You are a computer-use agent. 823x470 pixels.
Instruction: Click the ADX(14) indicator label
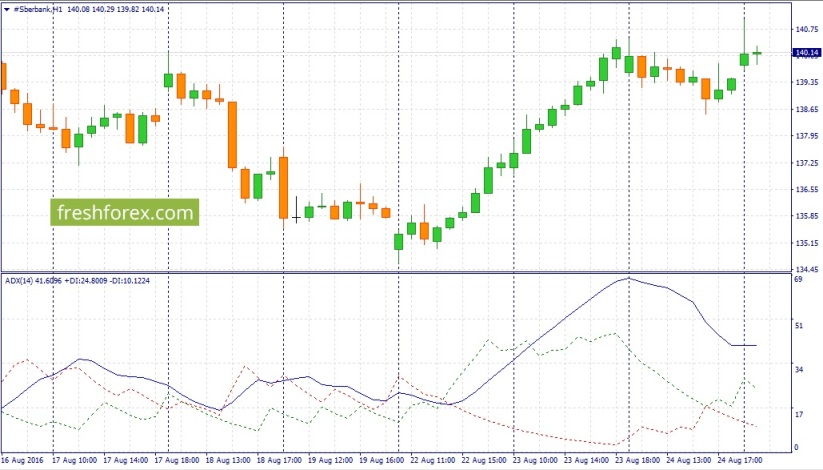coord(18,281)
